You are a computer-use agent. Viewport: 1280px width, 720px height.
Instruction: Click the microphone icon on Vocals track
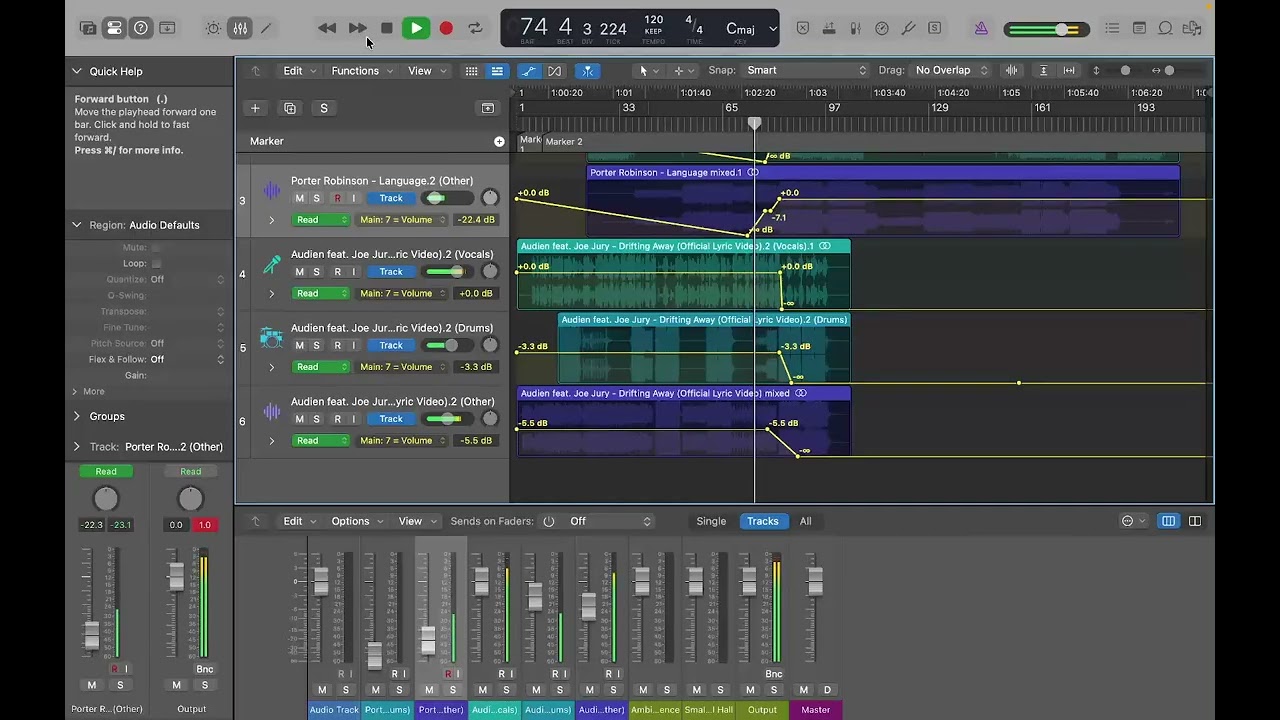pos(271,264)
